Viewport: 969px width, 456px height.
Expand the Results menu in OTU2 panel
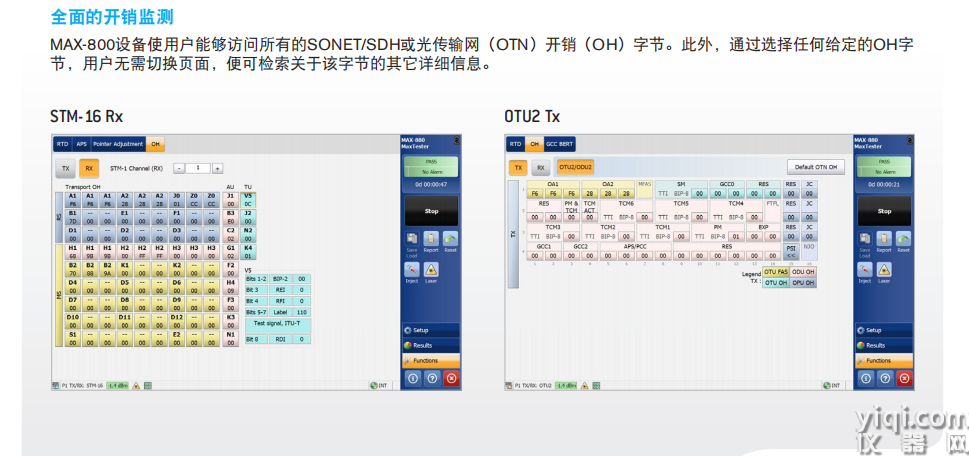click(884, 345)
